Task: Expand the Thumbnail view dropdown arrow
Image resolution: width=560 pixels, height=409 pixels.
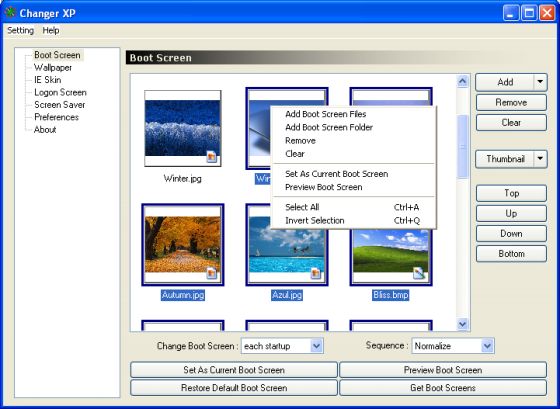Action: (x=540, y=159)
